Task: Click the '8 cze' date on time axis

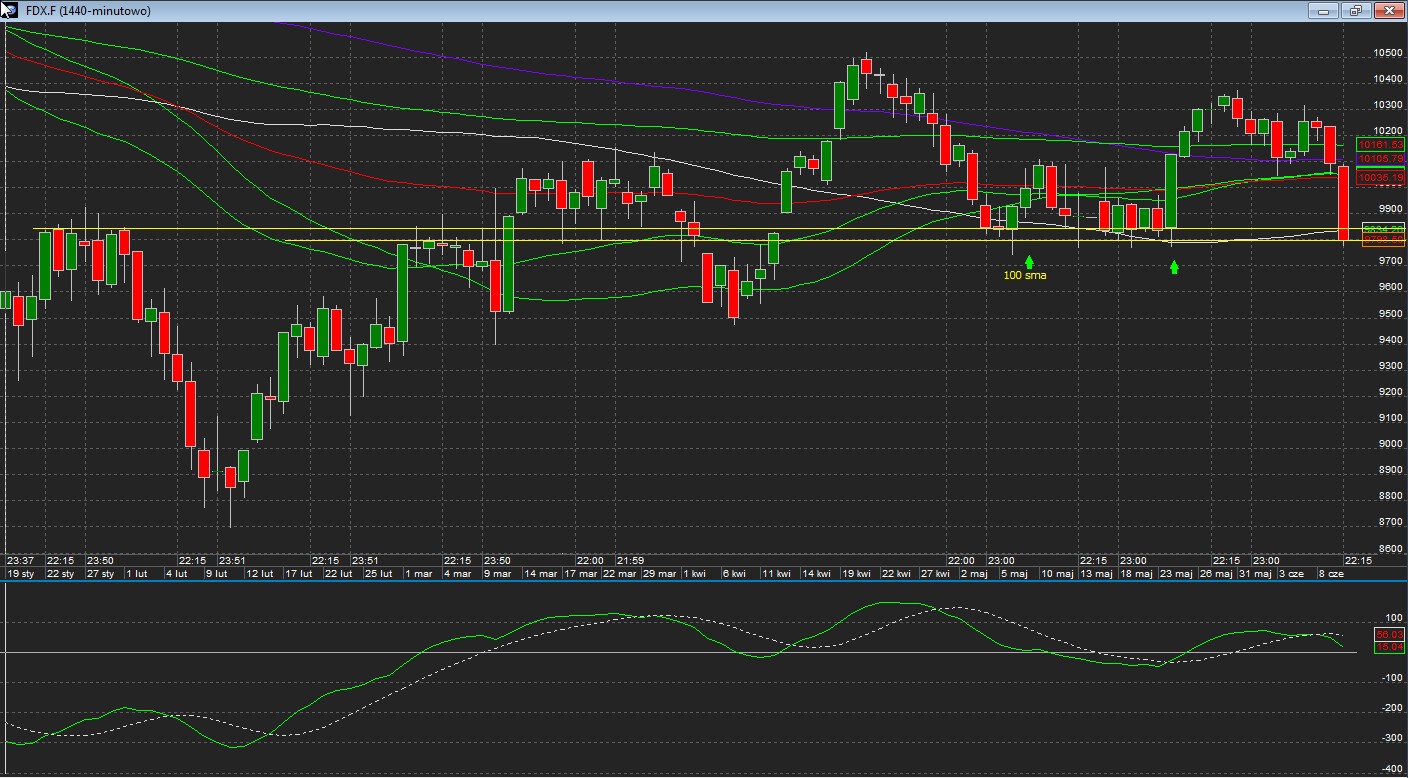Action: [1332, 574]
